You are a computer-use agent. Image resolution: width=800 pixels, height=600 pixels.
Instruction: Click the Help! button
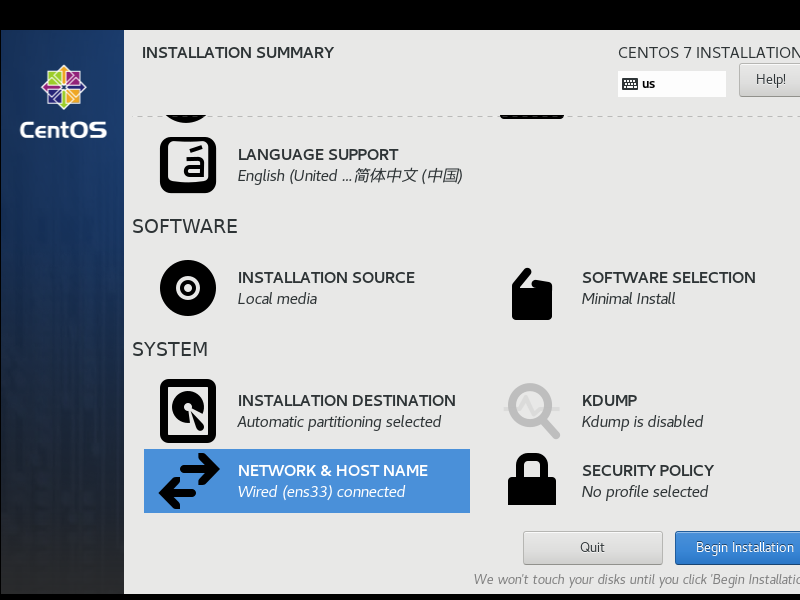770,80
